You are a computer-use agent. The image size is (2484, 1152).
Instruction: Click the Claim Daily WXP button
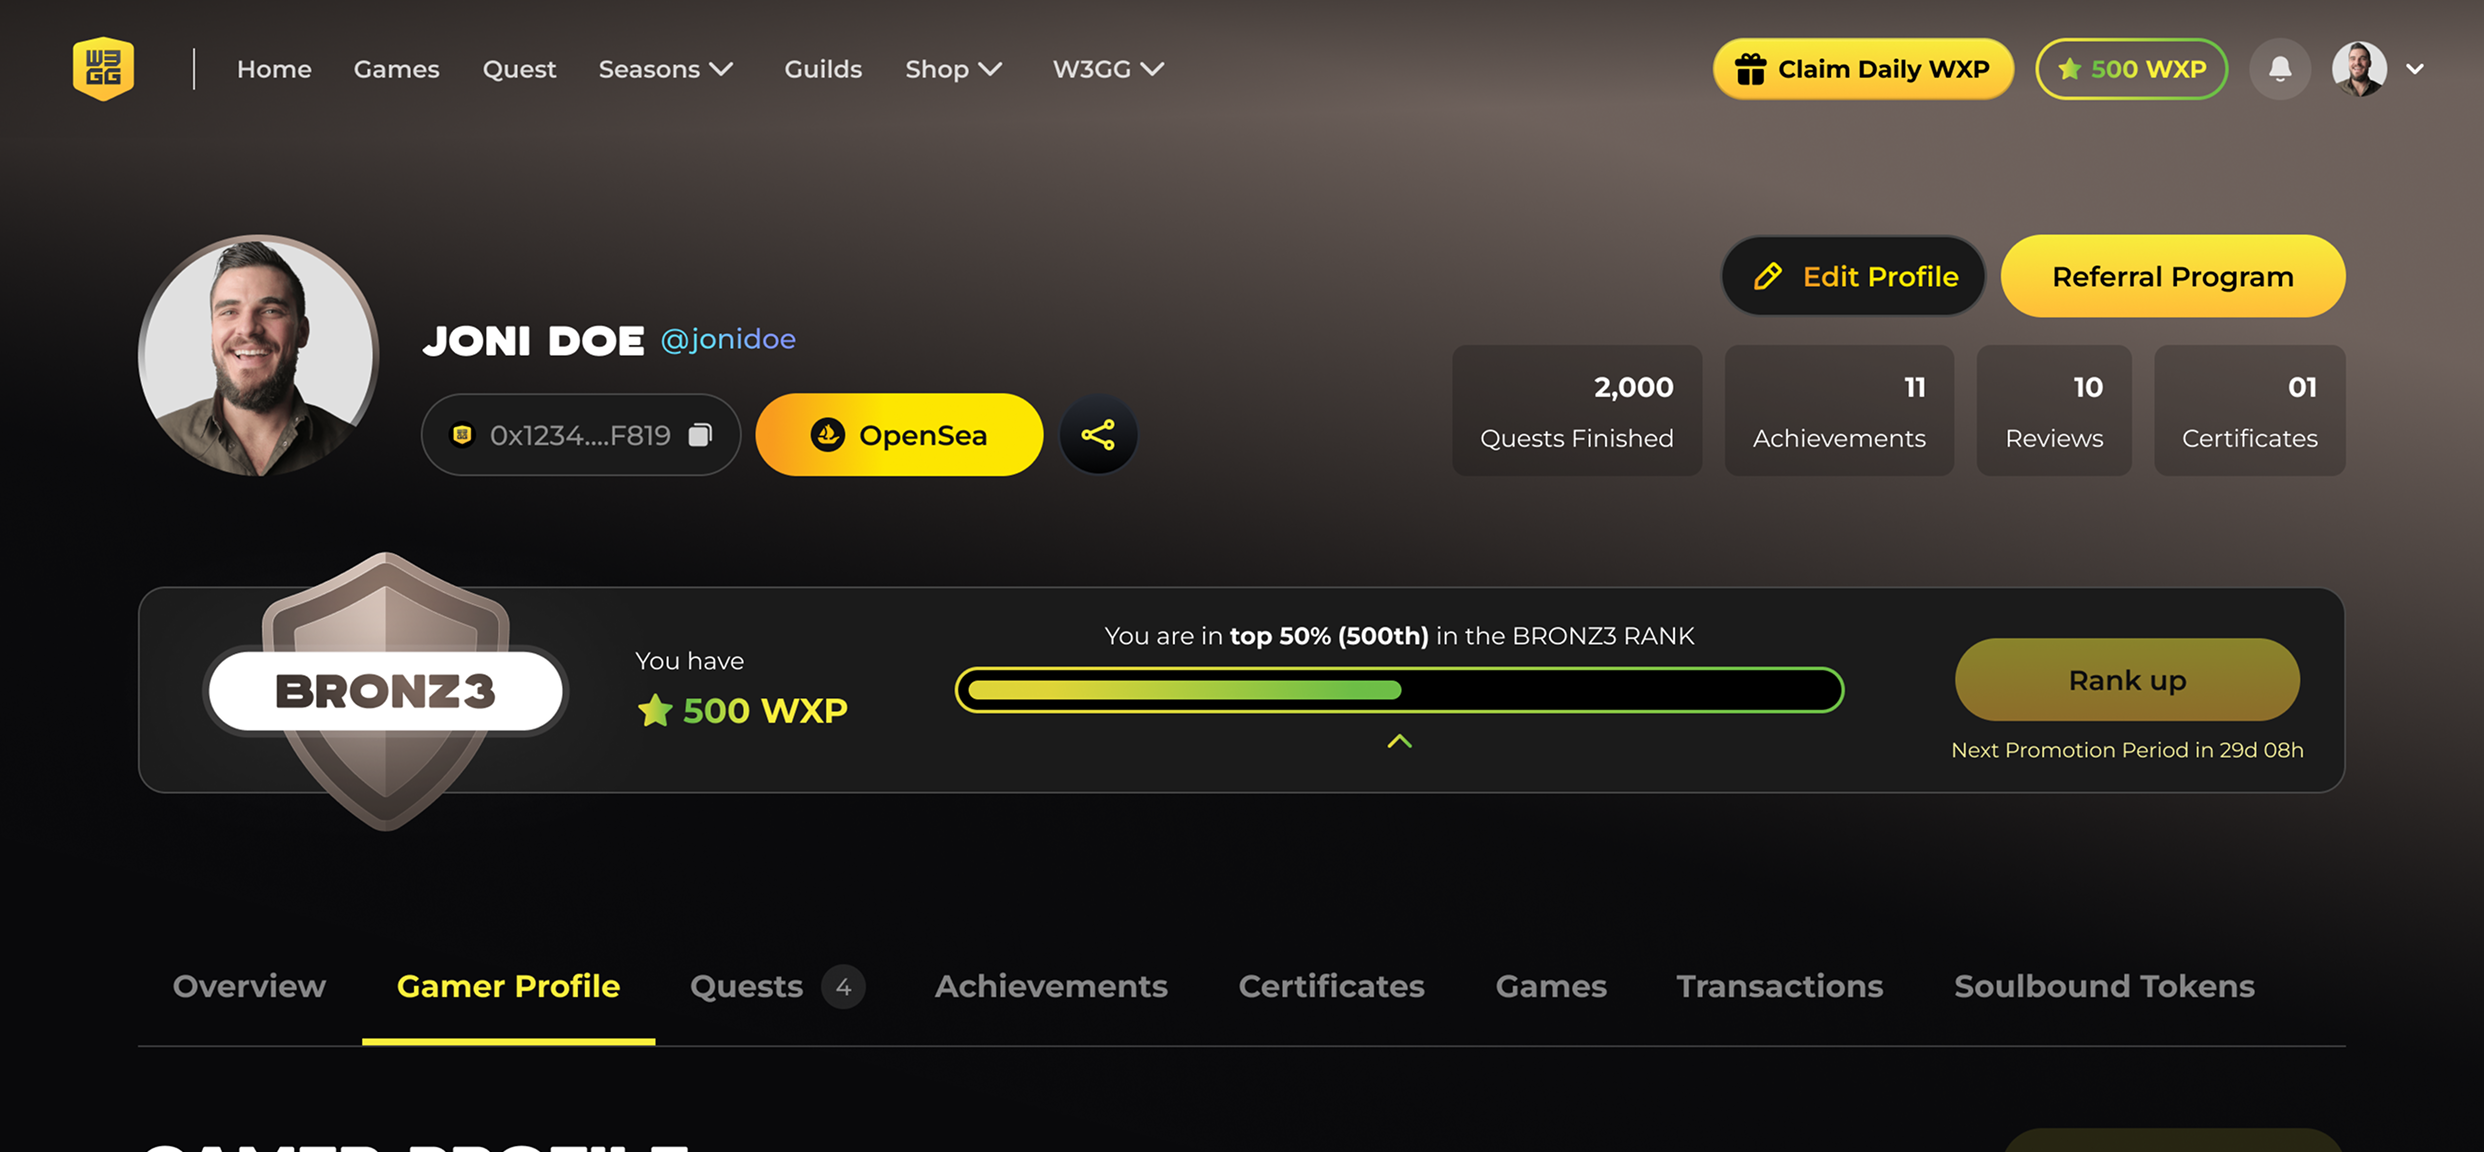[1863, 69]
